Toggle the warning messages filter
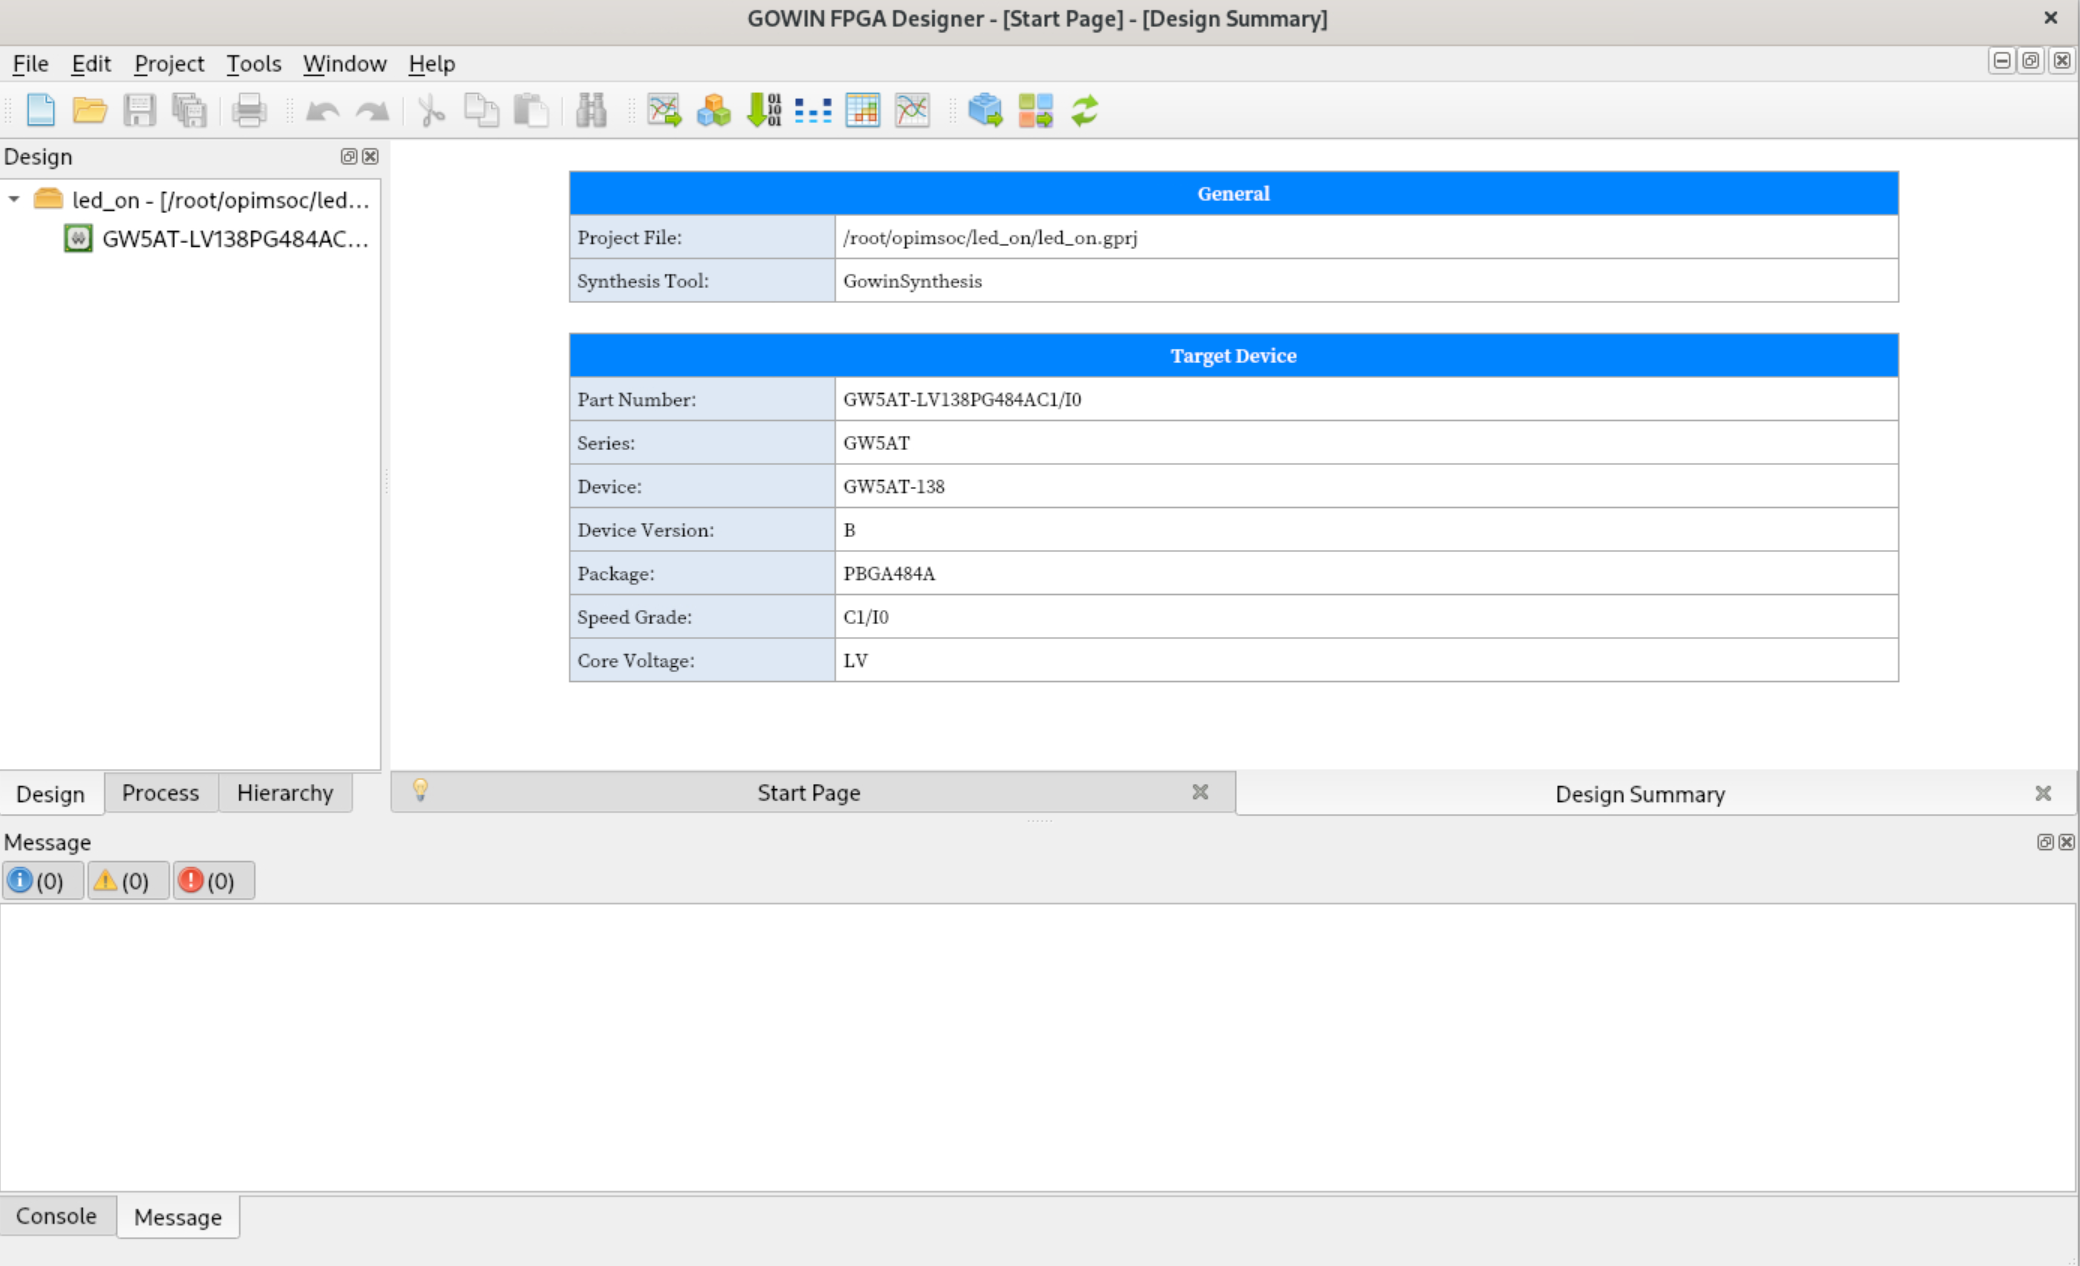This screenshot has height=1266, width=2080. (128, 881)
